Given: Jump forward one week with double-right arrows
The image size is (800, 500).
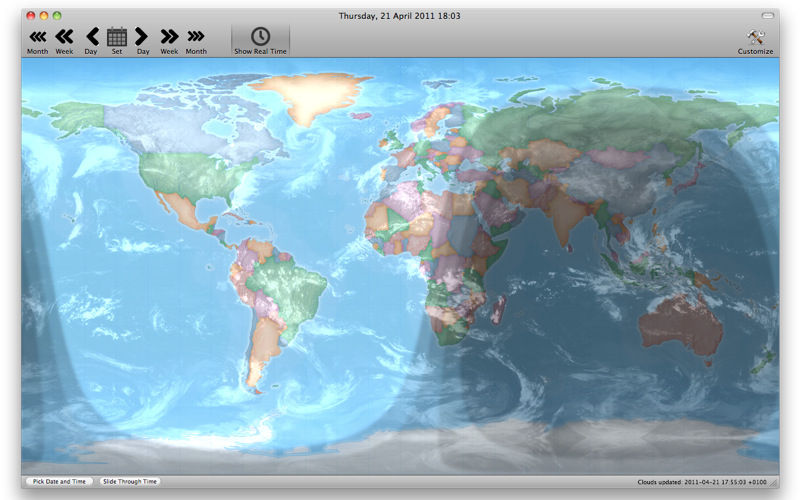Looking at the screenshot, I should [169, 37].
